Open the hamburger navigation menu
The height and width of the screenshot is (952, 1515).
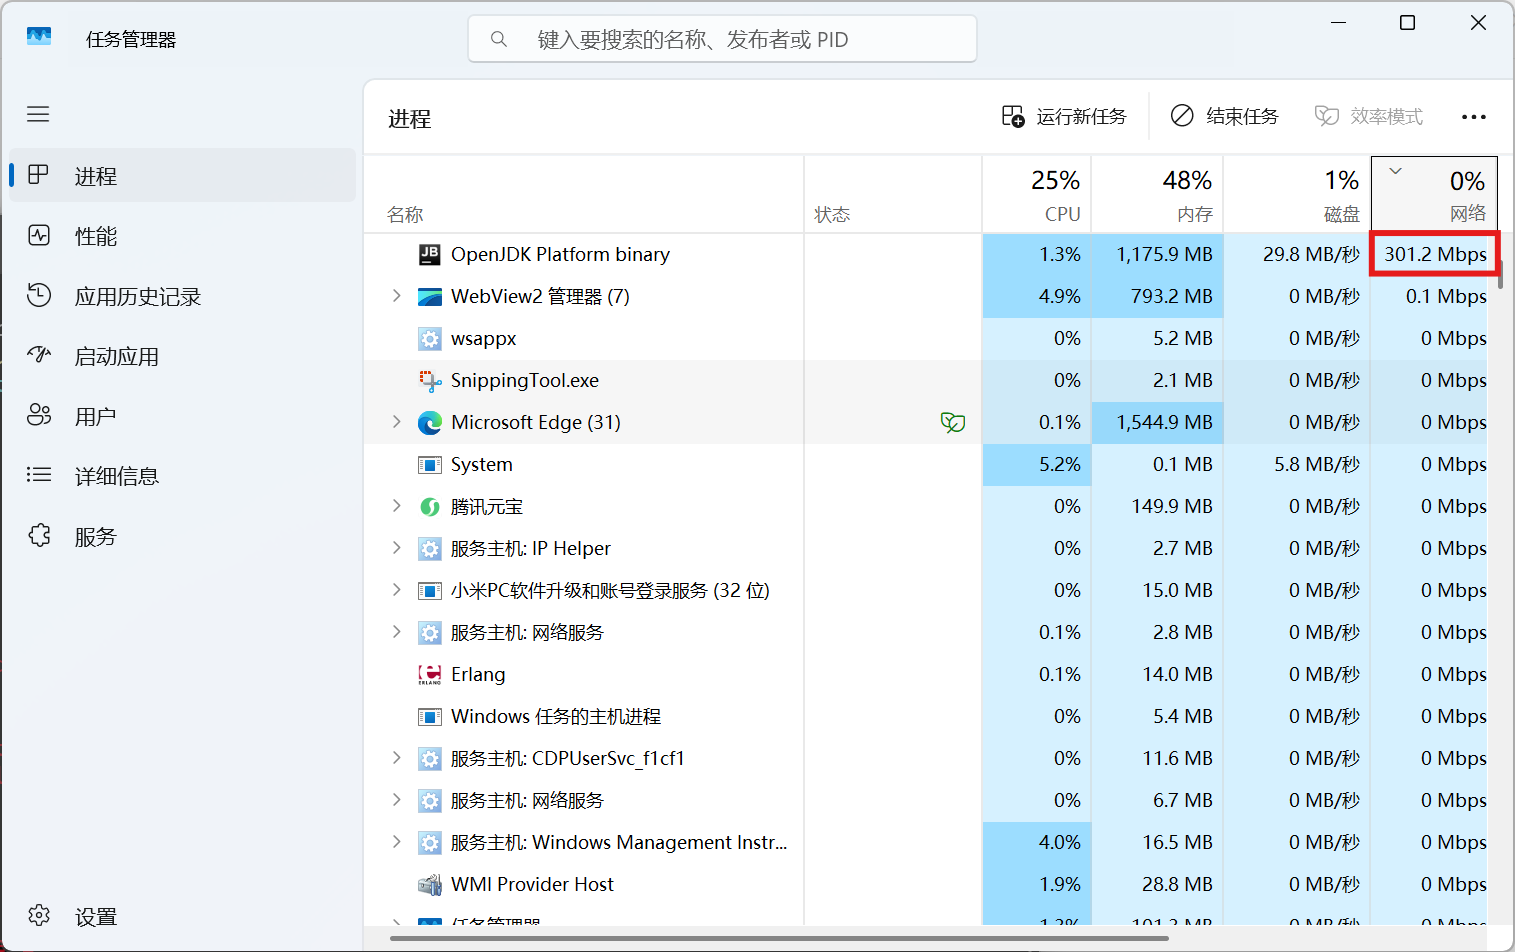click(x=38, y=114)
